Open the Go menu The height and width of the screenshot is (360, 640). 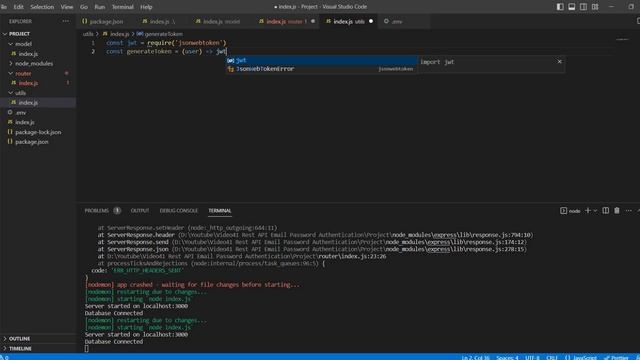84,7
